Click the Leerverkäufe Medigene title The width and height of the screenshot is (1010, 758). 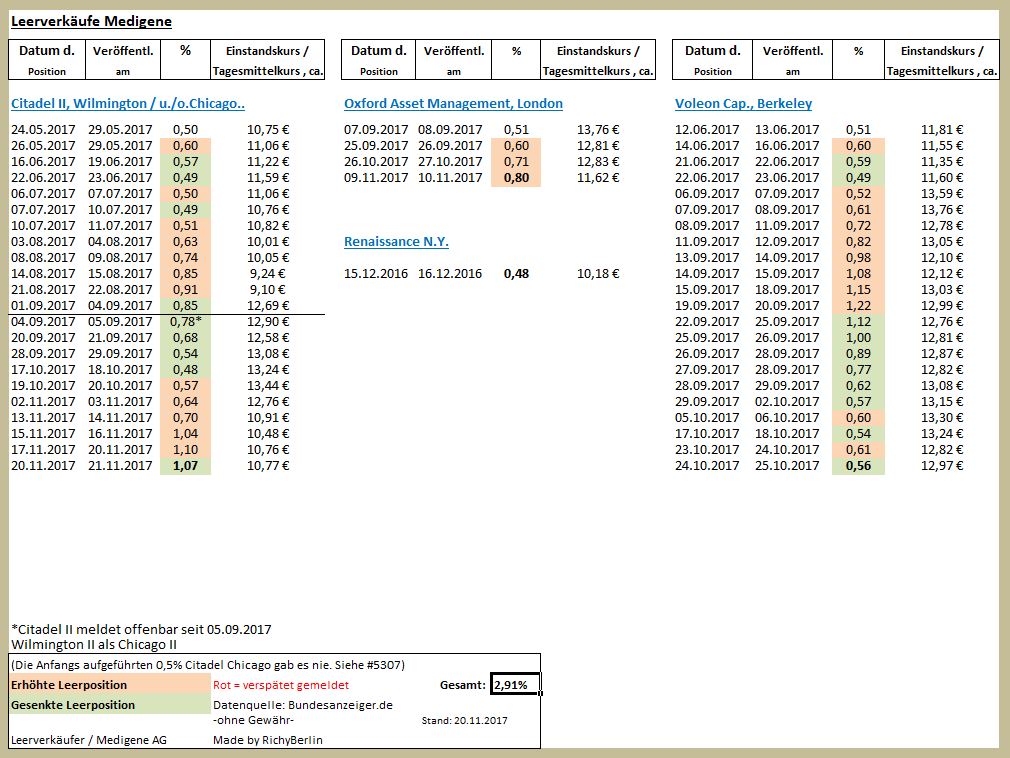93,20
